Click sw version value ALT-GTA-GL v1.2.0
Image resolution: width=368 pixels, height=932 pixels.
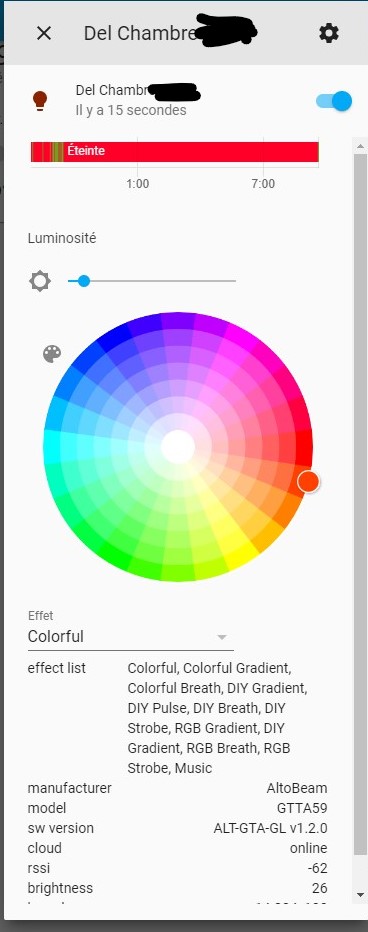(x=271, y=828)
